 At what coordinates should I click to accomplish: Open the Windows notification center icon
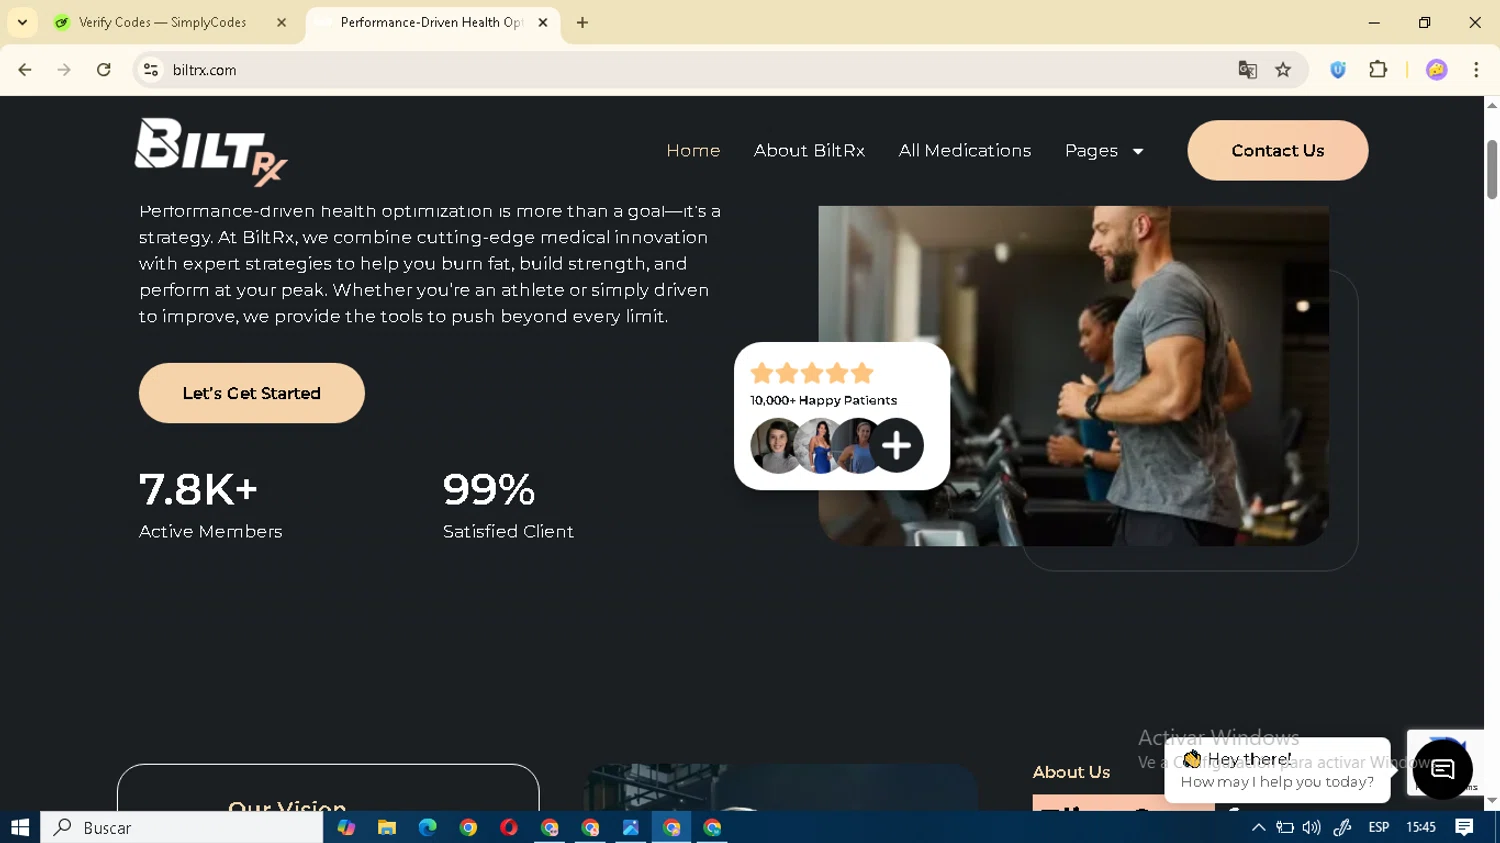pos(1464,828)
